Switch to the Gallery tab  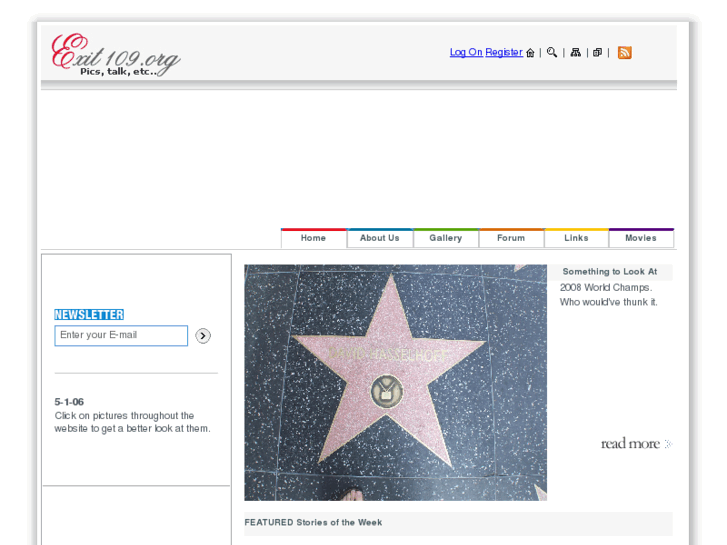446,238
